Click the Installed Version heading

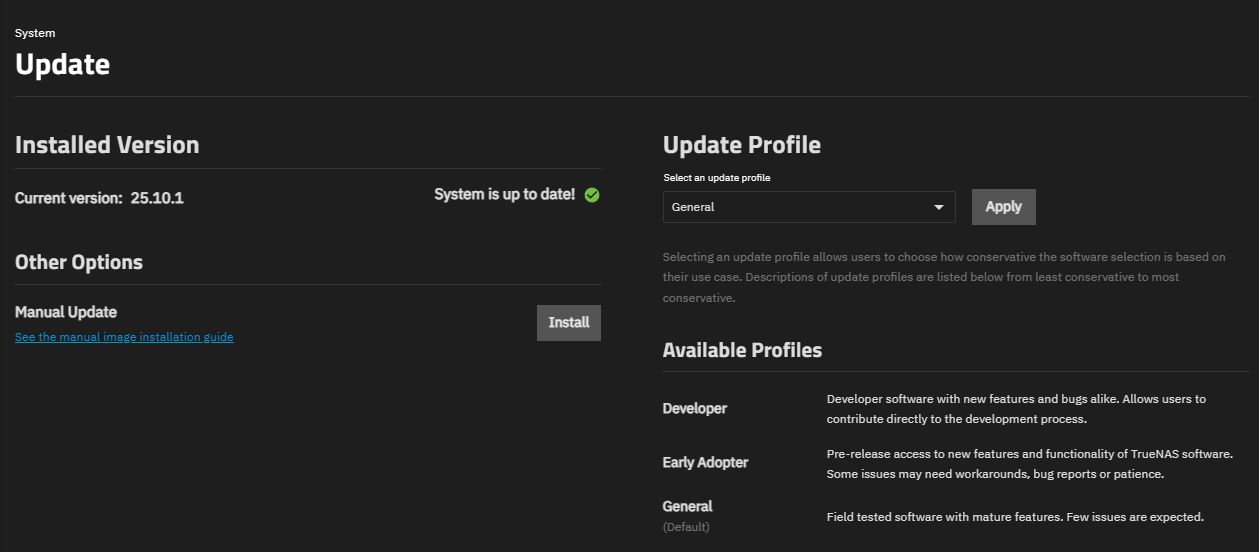(x=107, y=145)
